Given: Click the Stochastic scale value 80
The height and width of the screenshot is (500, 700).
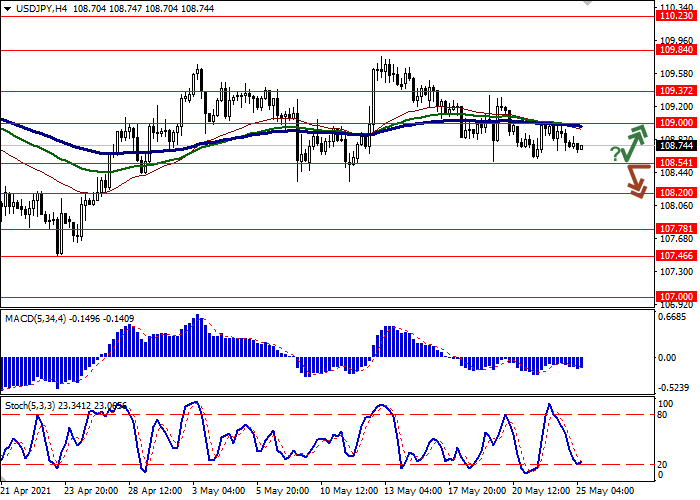Looking at the screenshot, I should click(662, 415).
